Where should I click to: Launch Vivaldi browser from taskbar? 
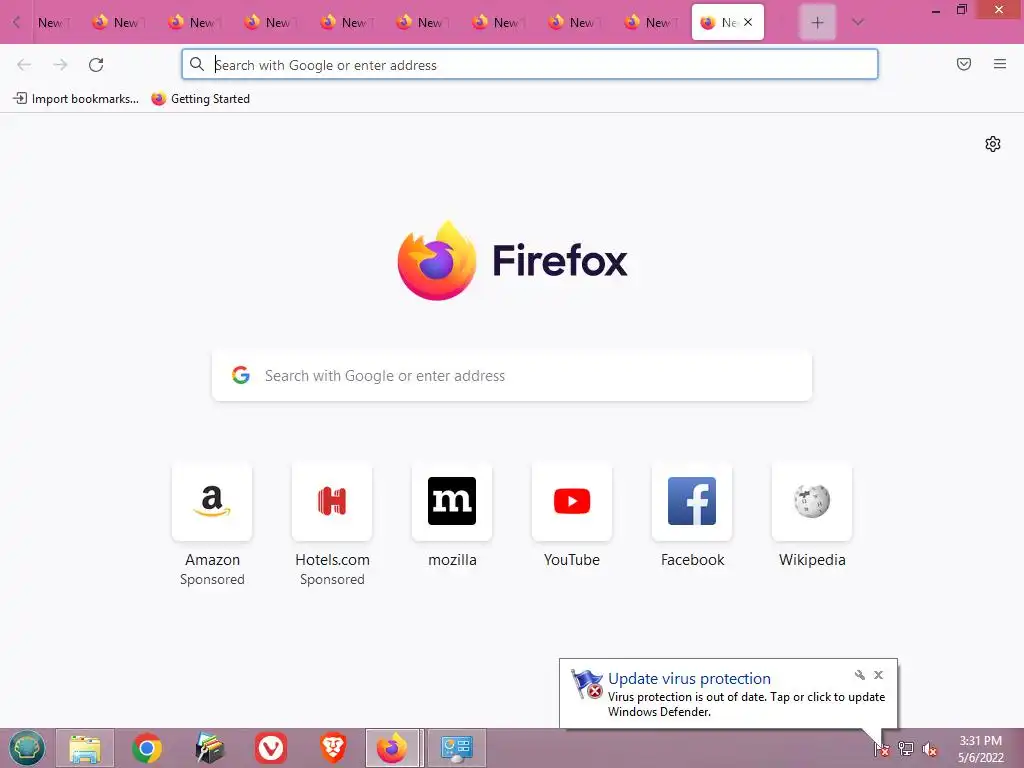271,748
